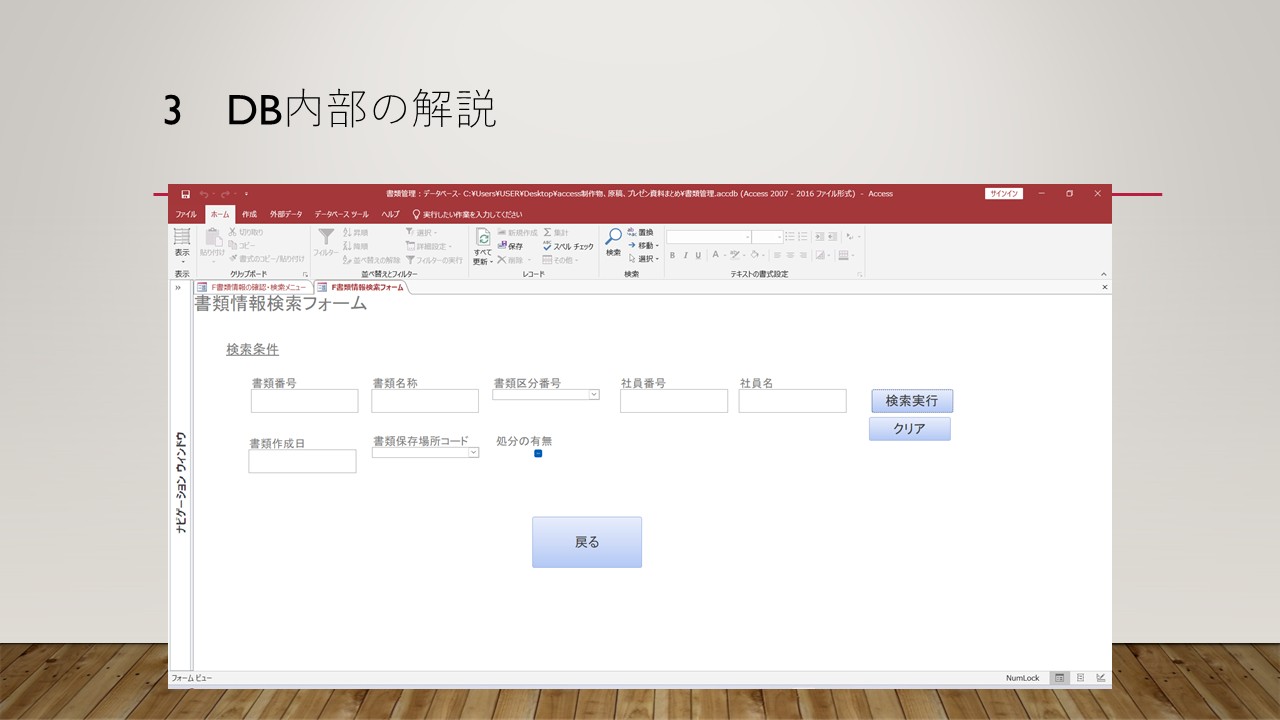Viewport: 1280px width, 720px height.
Task: Open the 作成 ribbon tab
Action: 249,214
